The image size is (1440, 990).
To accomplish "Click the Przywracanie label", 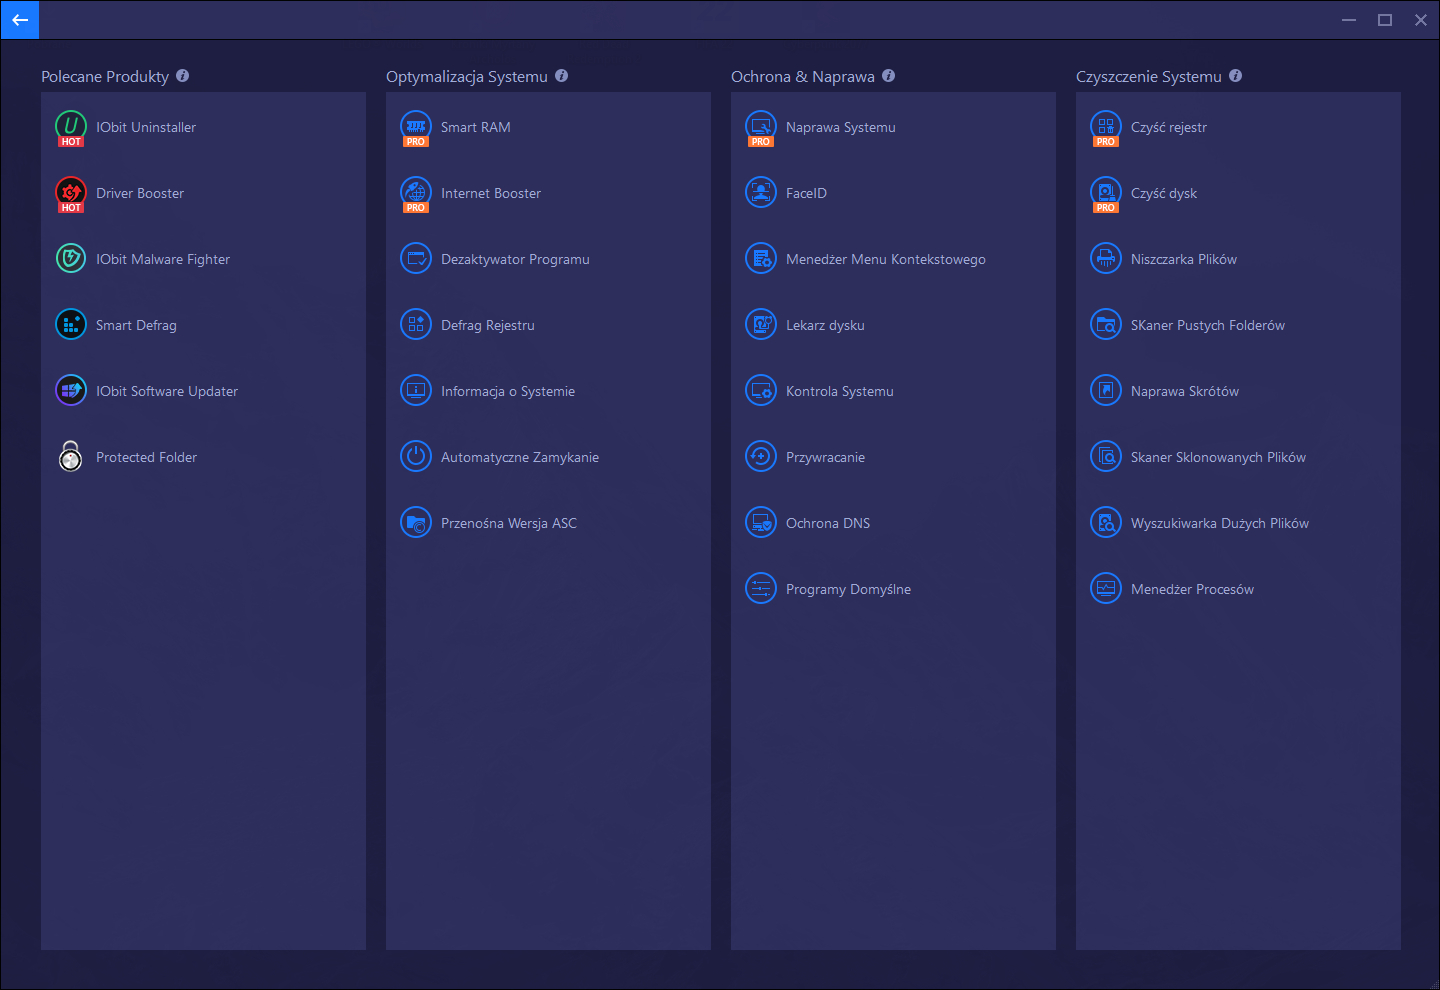I will click(x=825, y=457).
